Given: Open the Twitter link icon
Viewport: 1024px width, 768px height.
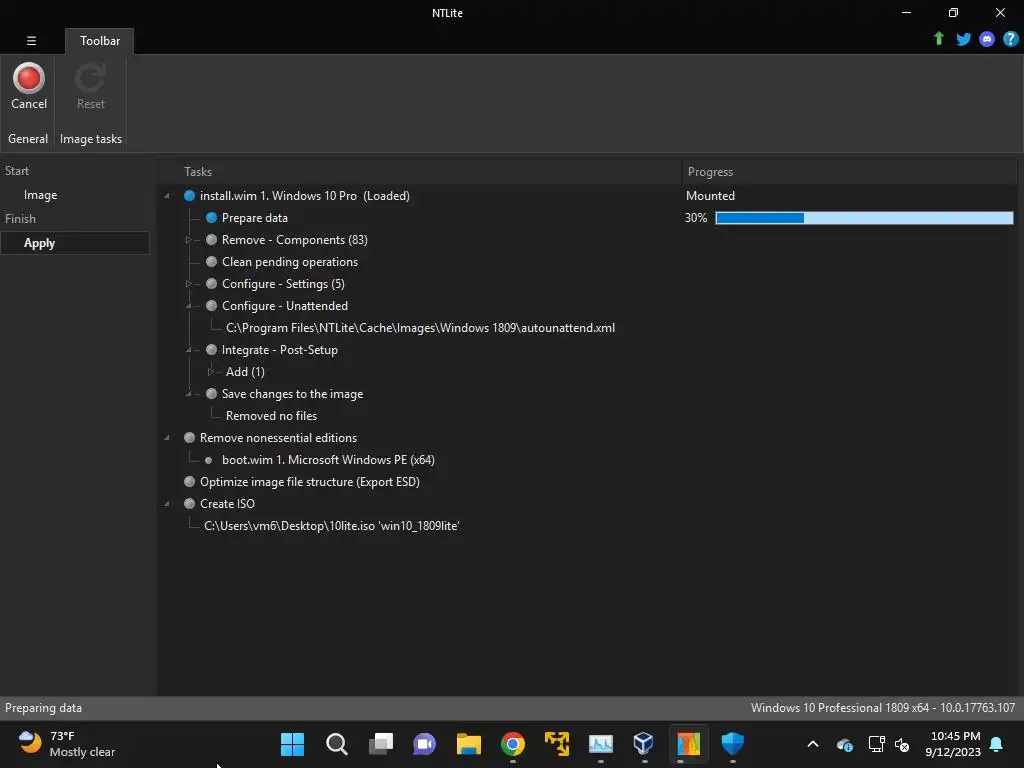Looking at the screenshot, I should (x=963, y=39).
